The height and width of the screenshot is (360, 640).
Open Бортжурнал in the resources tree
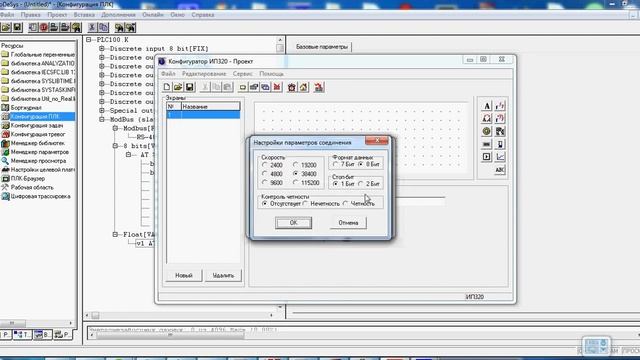pos(26,108)
